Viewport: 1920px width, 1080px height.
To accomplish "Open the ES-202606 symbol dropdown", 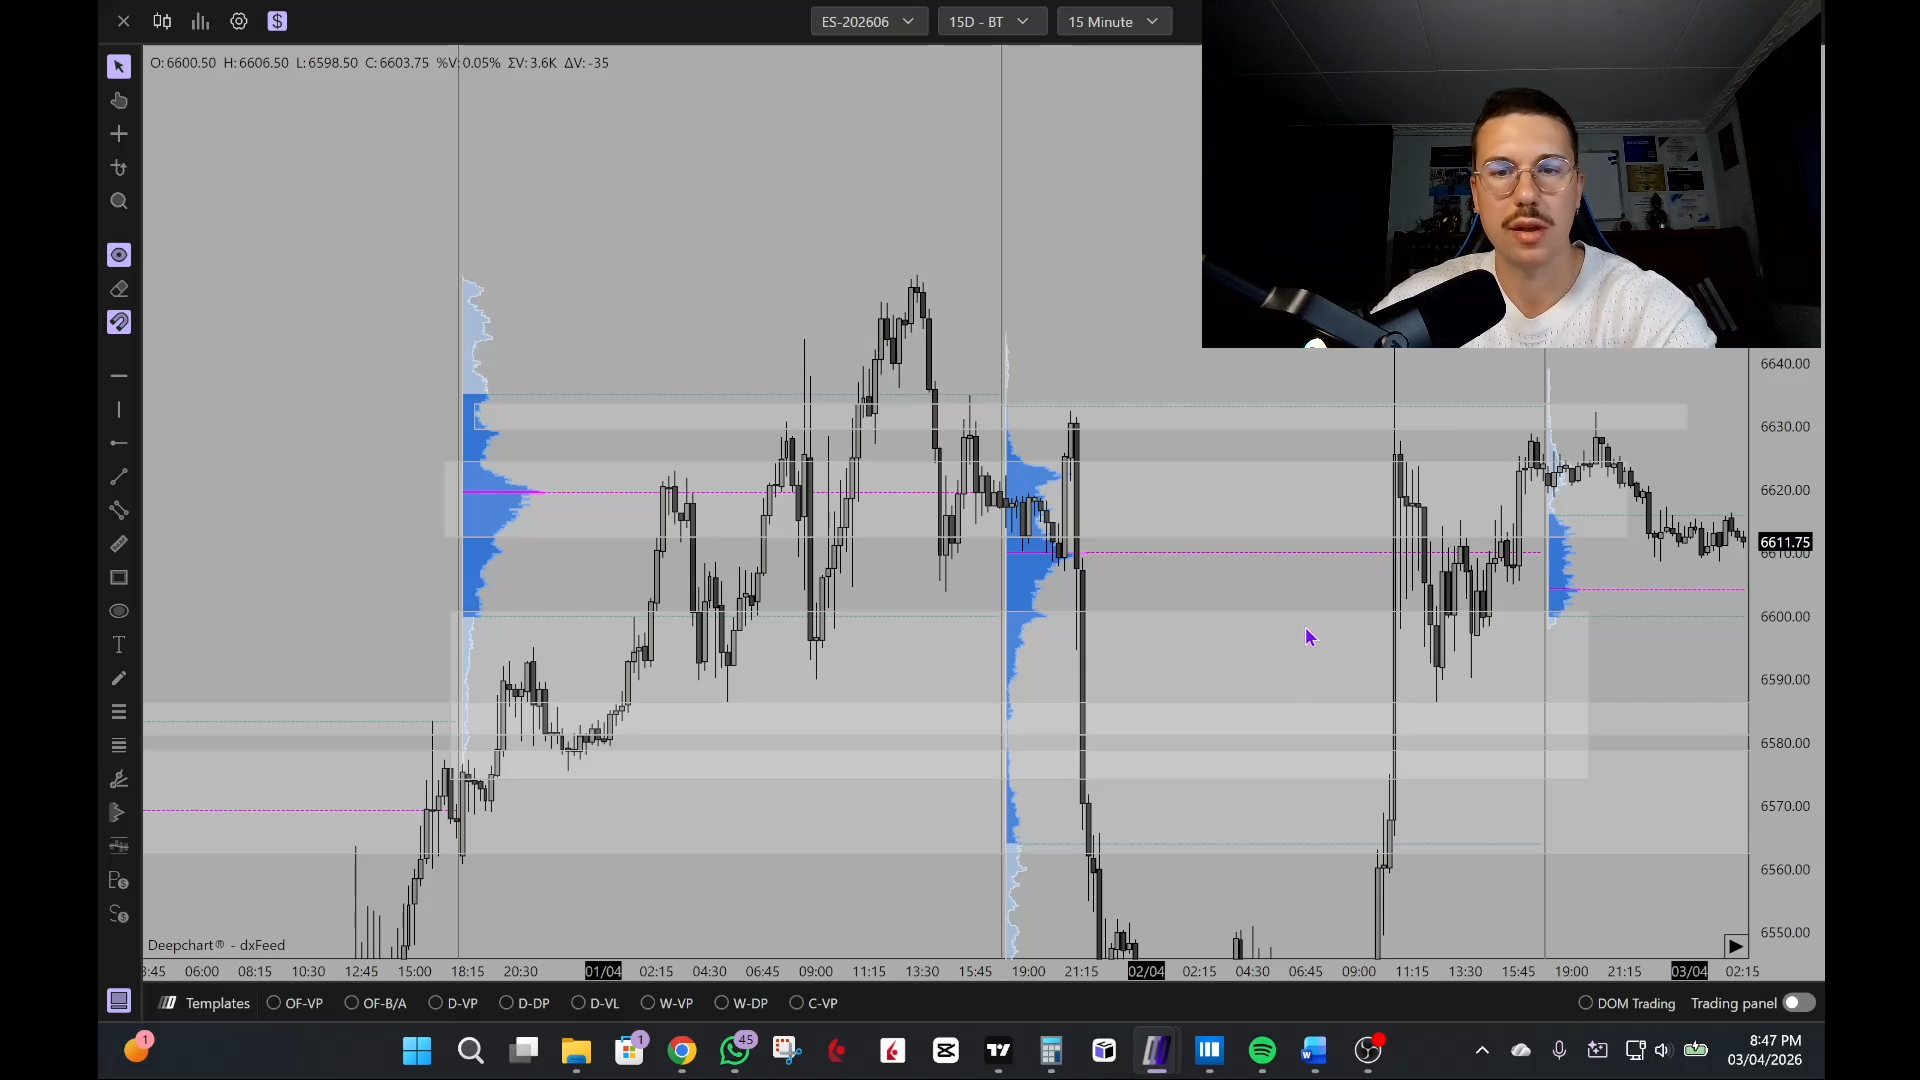I will click(x=868, y=21).
